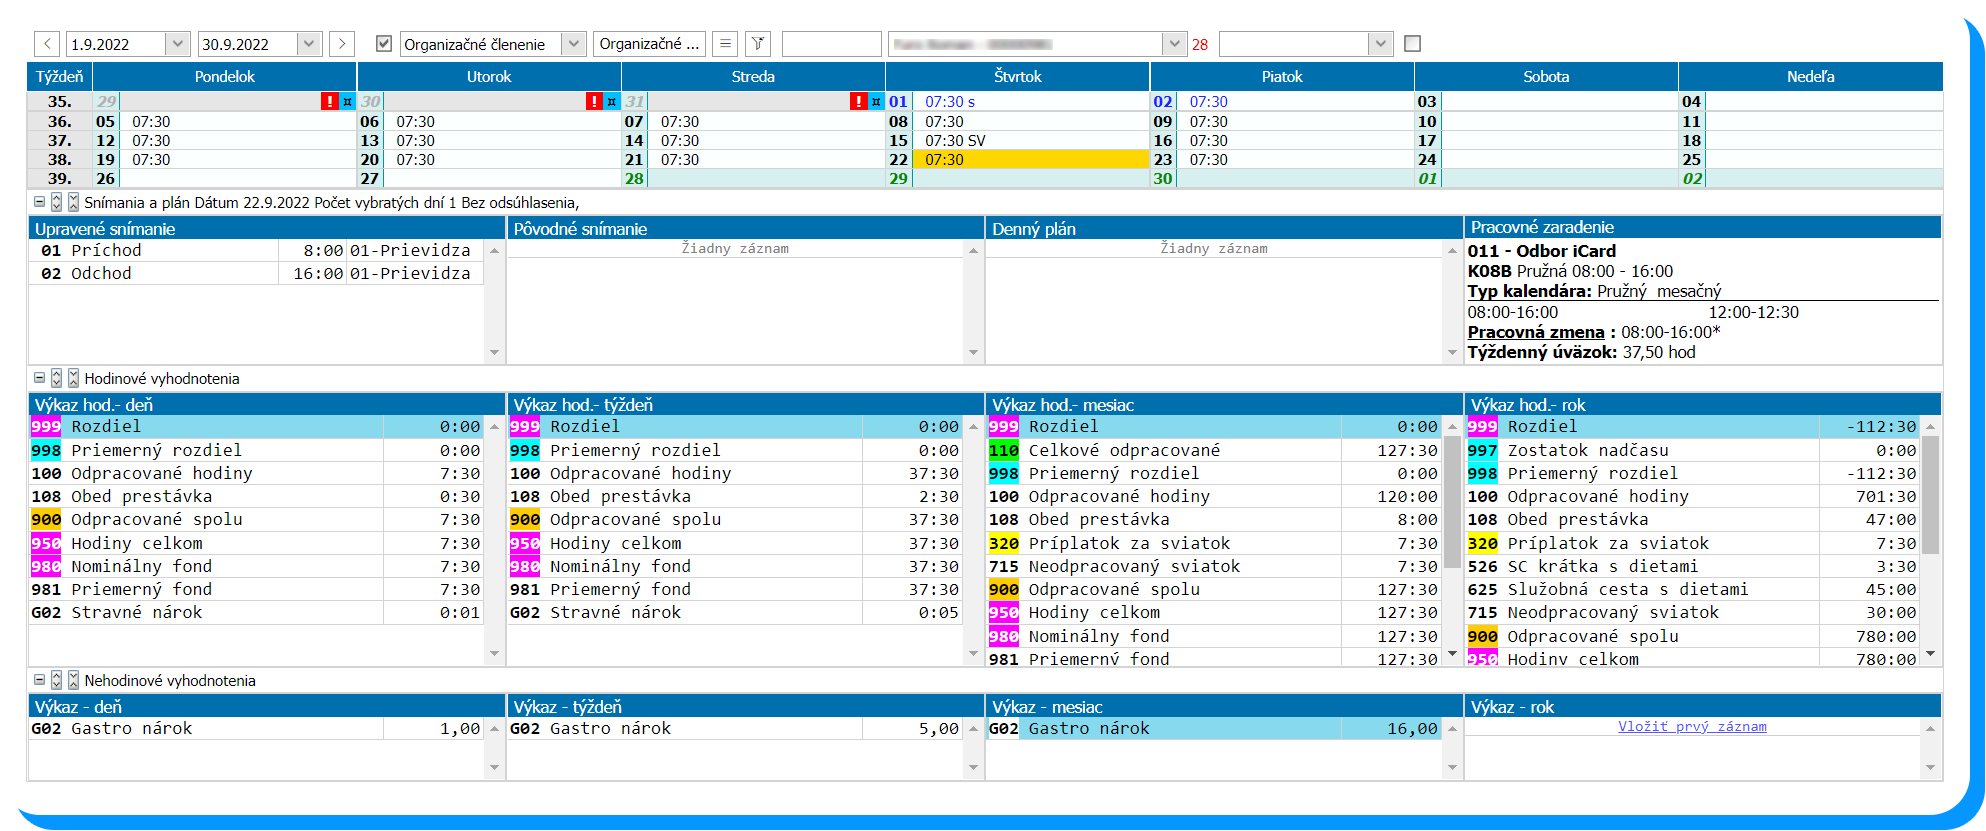Select 526 SC krátka s dietami row
This screenshot has height=831, width=1986.
(1692, 566)
